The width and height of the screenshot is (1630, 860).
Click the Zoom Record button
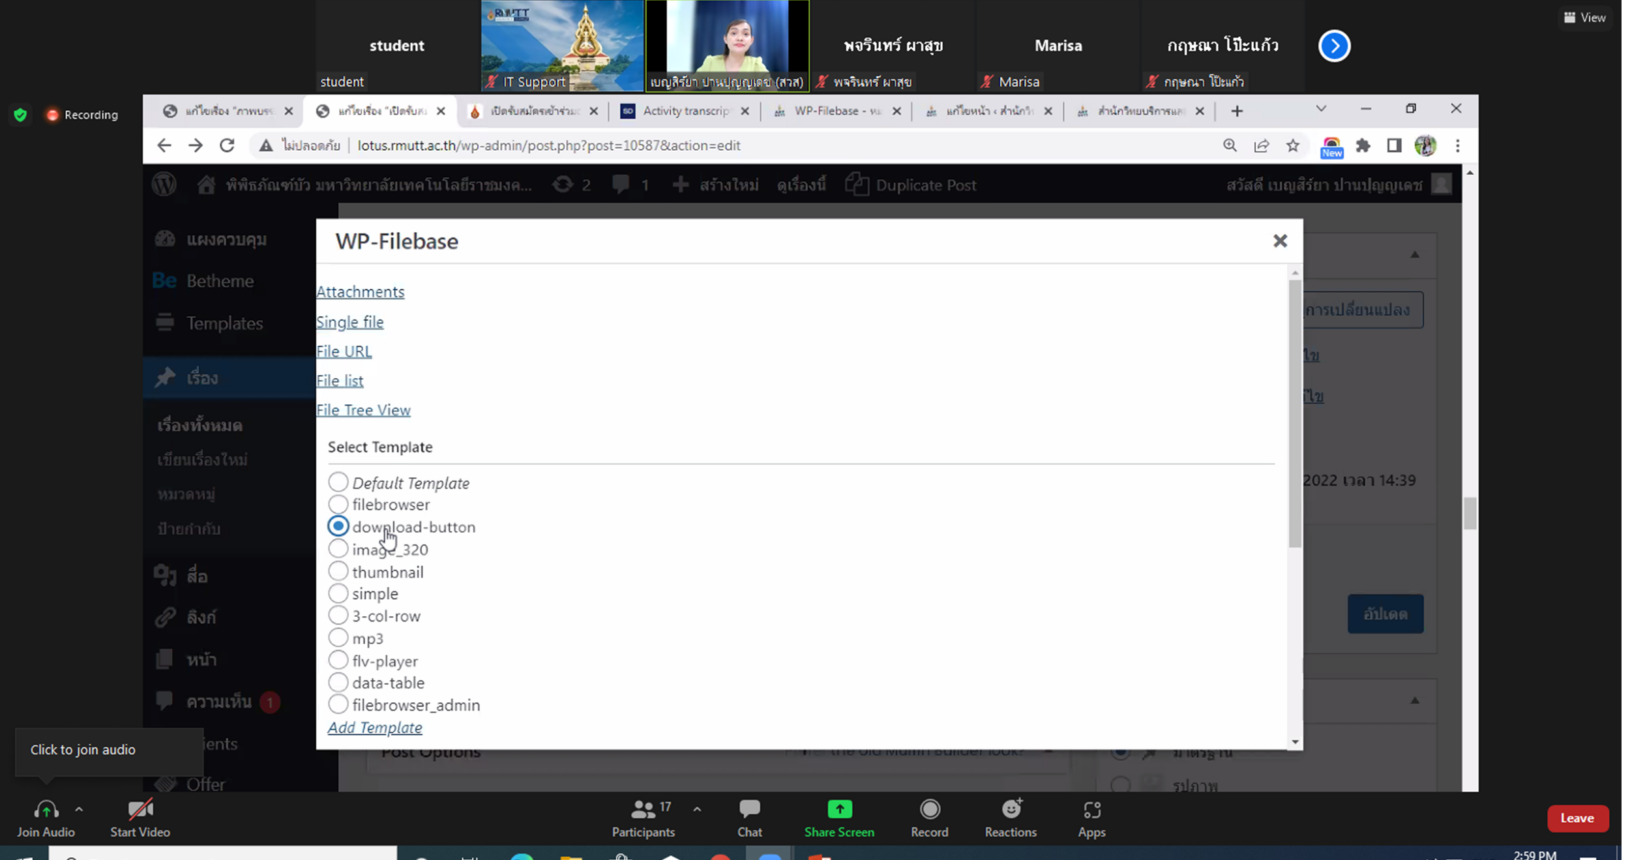click(x=929, y=818)
